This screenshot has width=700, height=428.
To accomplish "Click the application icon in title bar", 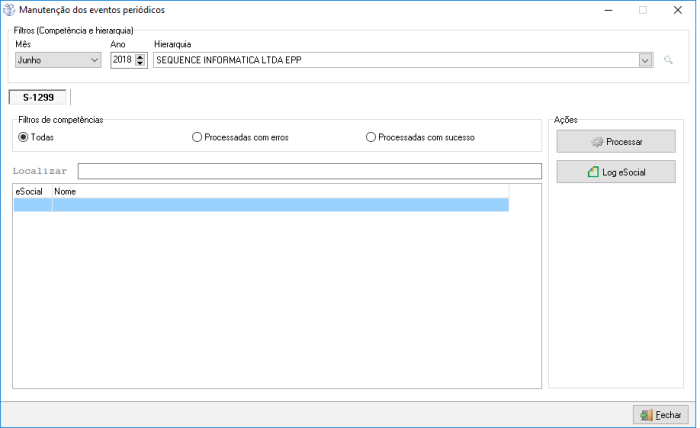I will (x=10, y=10).
